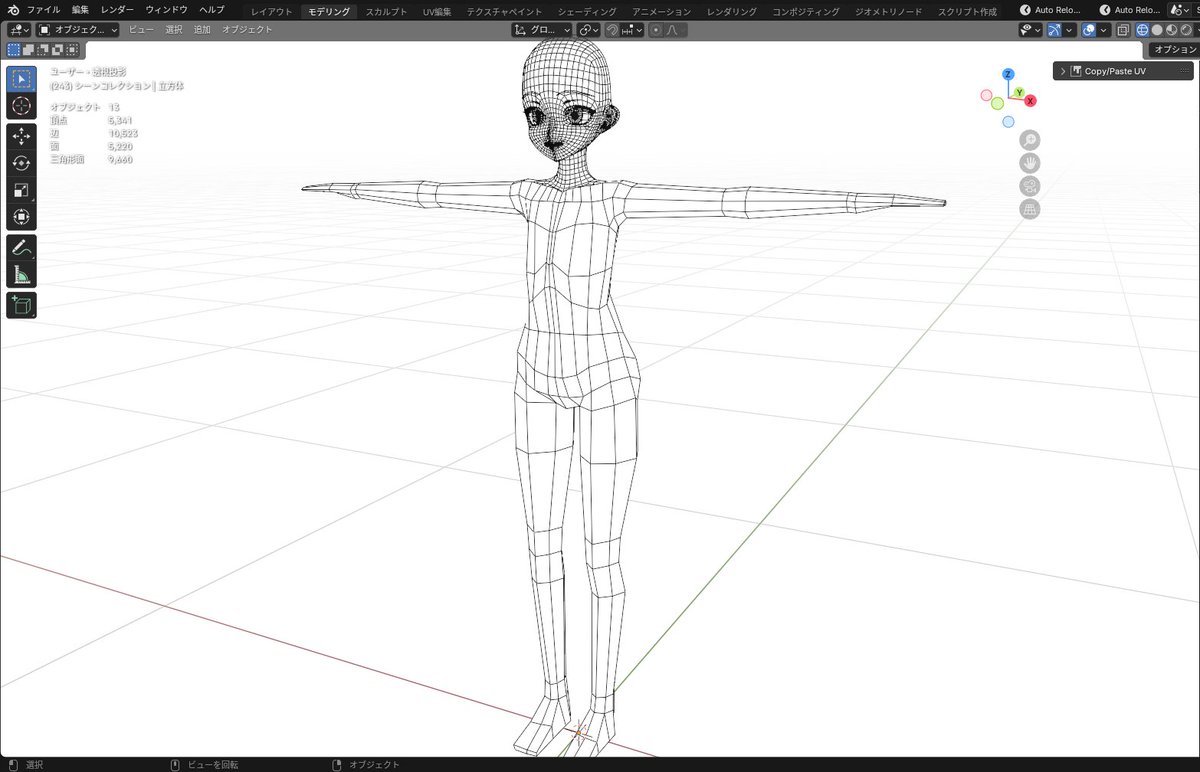Open the Blender logo menu
The width and height of the screenshot is (1200, 772).
[12, 10]
